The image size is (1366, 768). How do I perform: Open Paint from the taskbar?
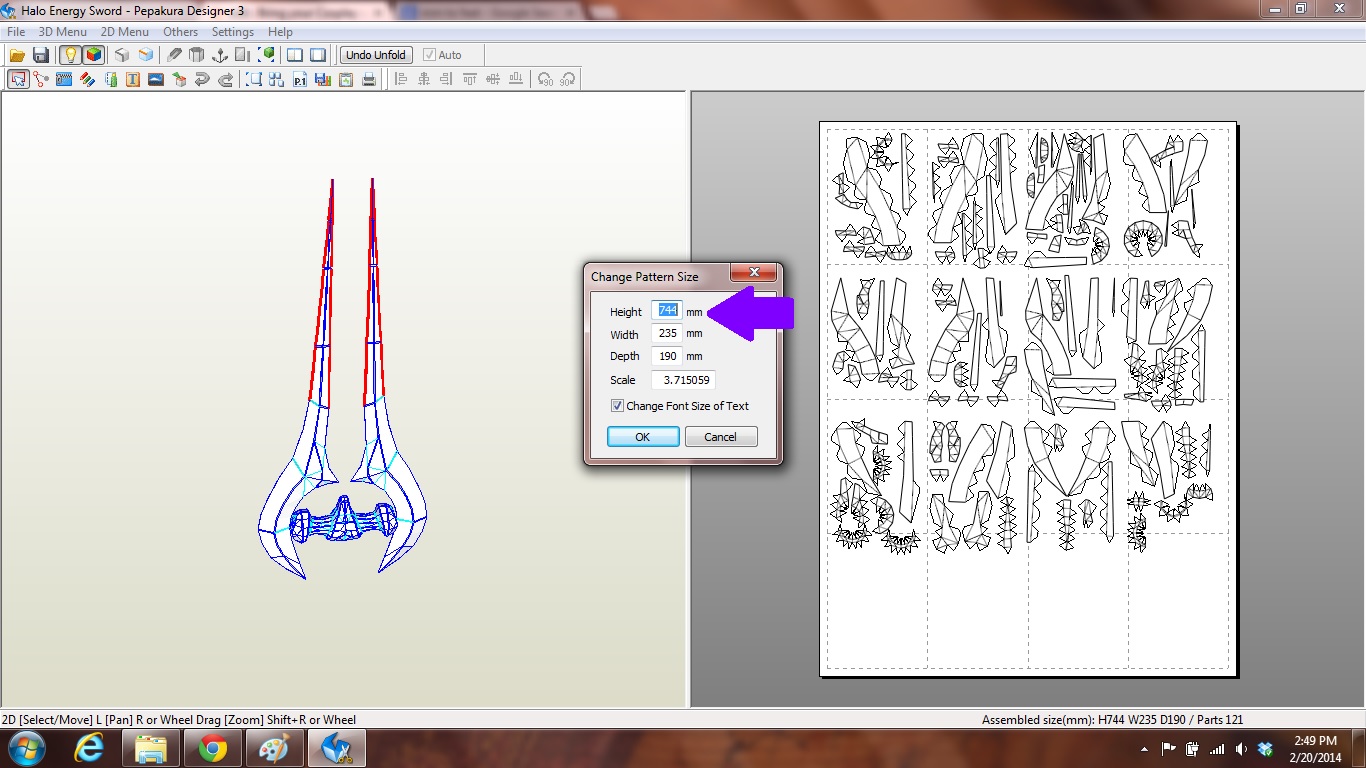tap(275, 748)
